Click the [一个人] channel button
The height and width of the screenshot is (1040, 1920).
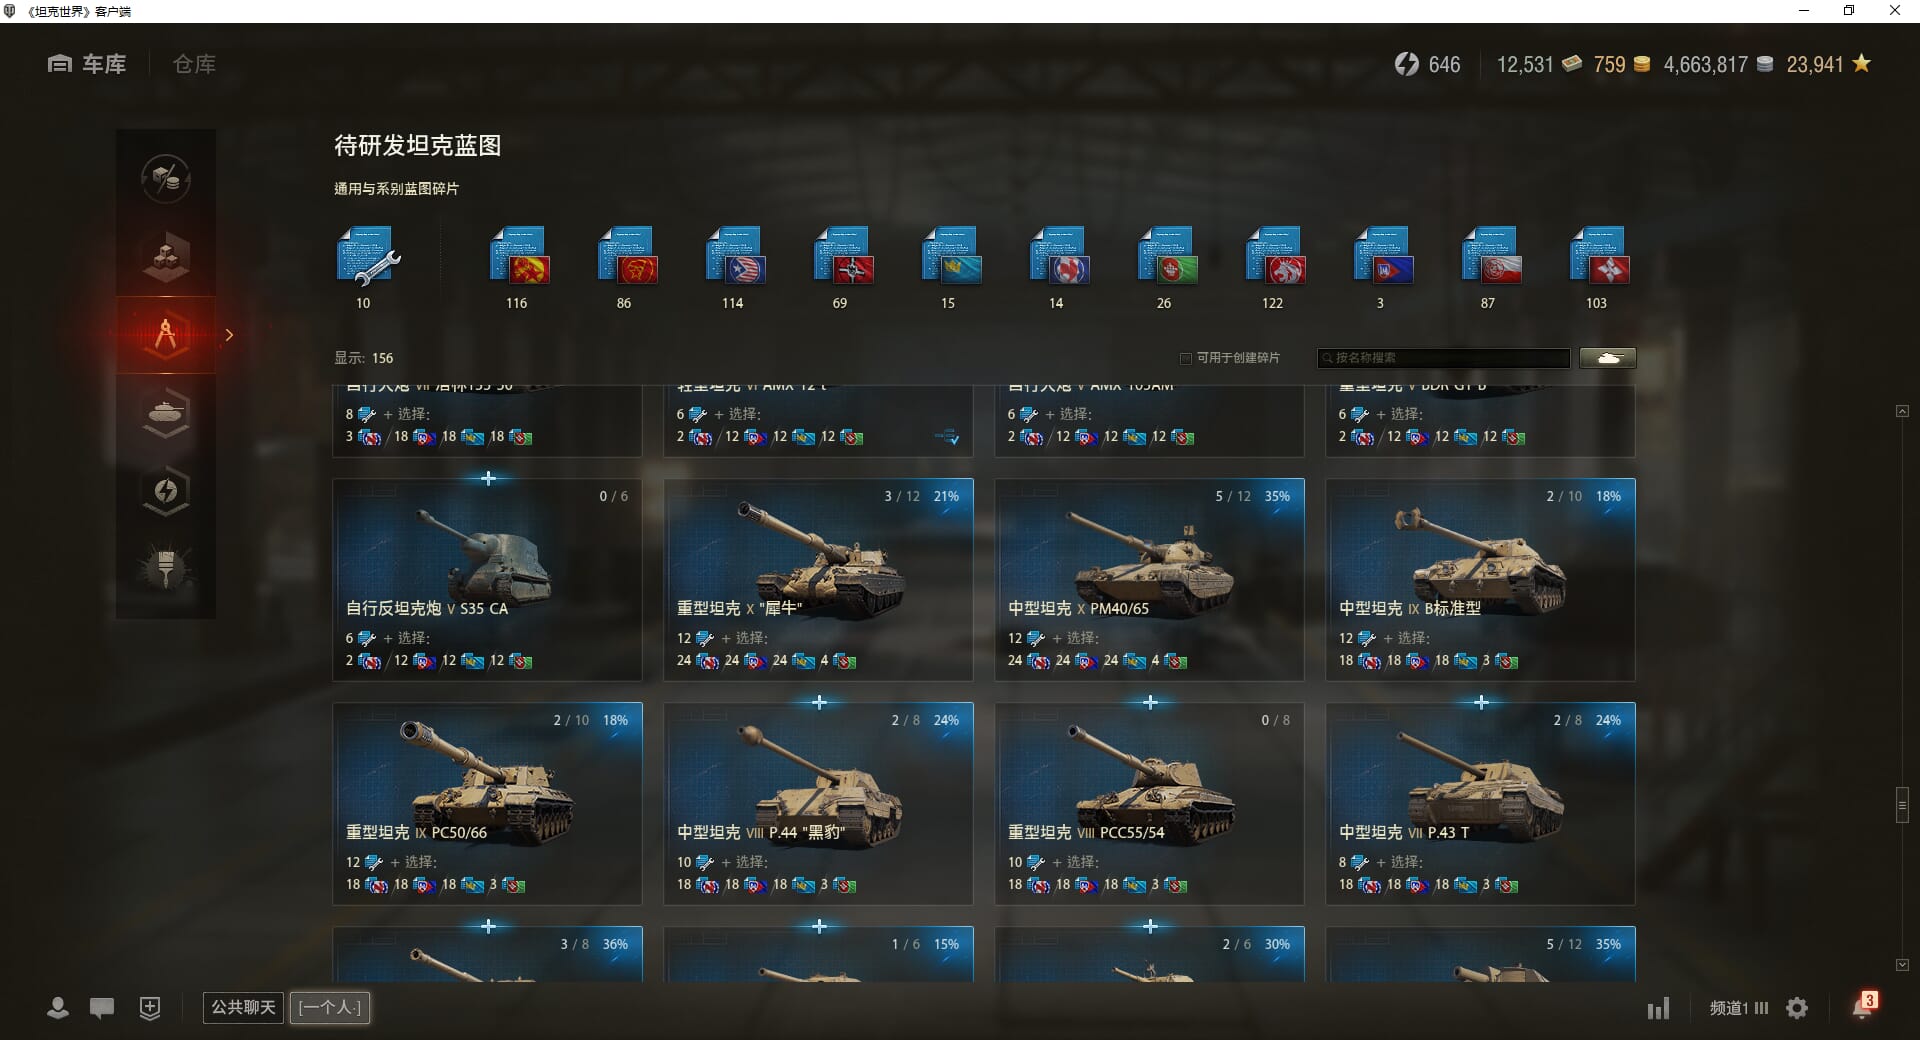[330, 1007]
